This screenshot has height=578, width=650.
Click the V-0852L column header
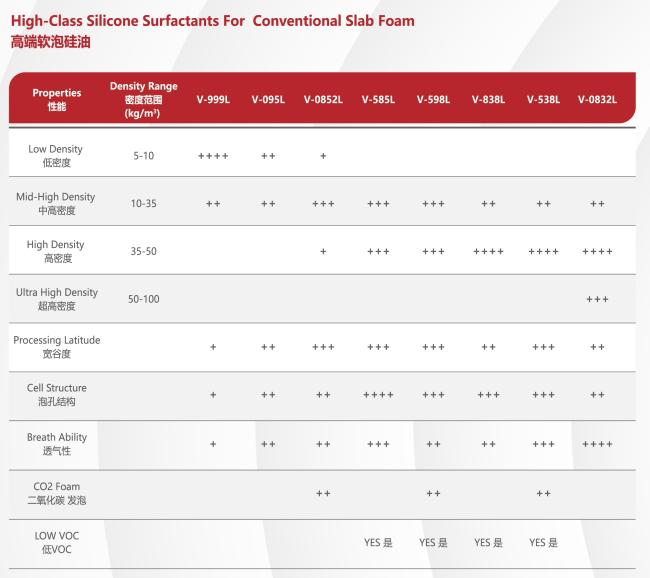point(323,100)
